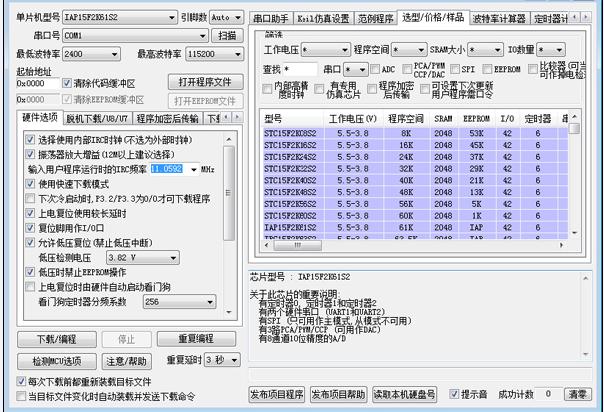
Task: Open the 程序空间 filter dropdown
Action: point(409,50)
